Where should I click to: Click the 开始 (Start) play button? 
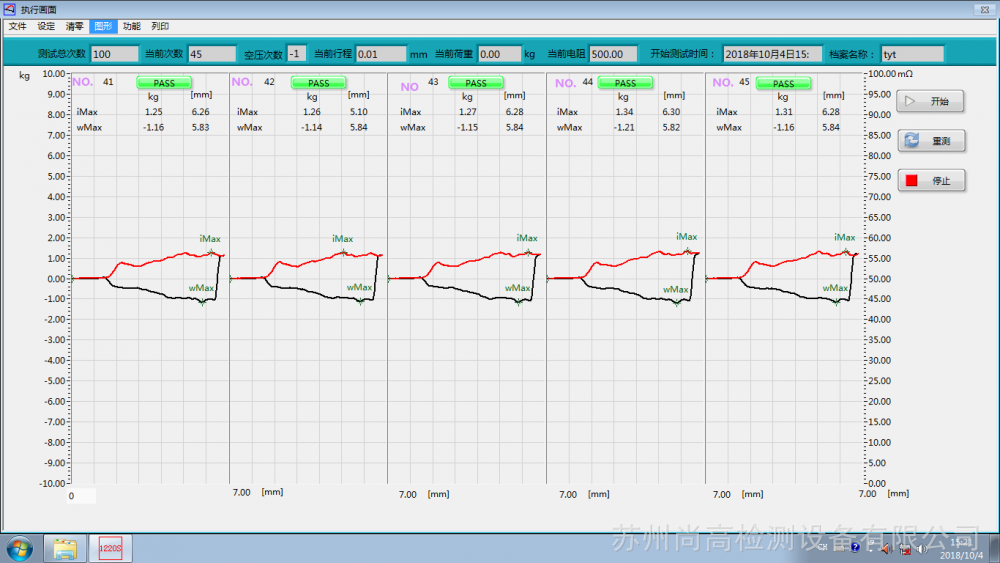click(930, 102)
